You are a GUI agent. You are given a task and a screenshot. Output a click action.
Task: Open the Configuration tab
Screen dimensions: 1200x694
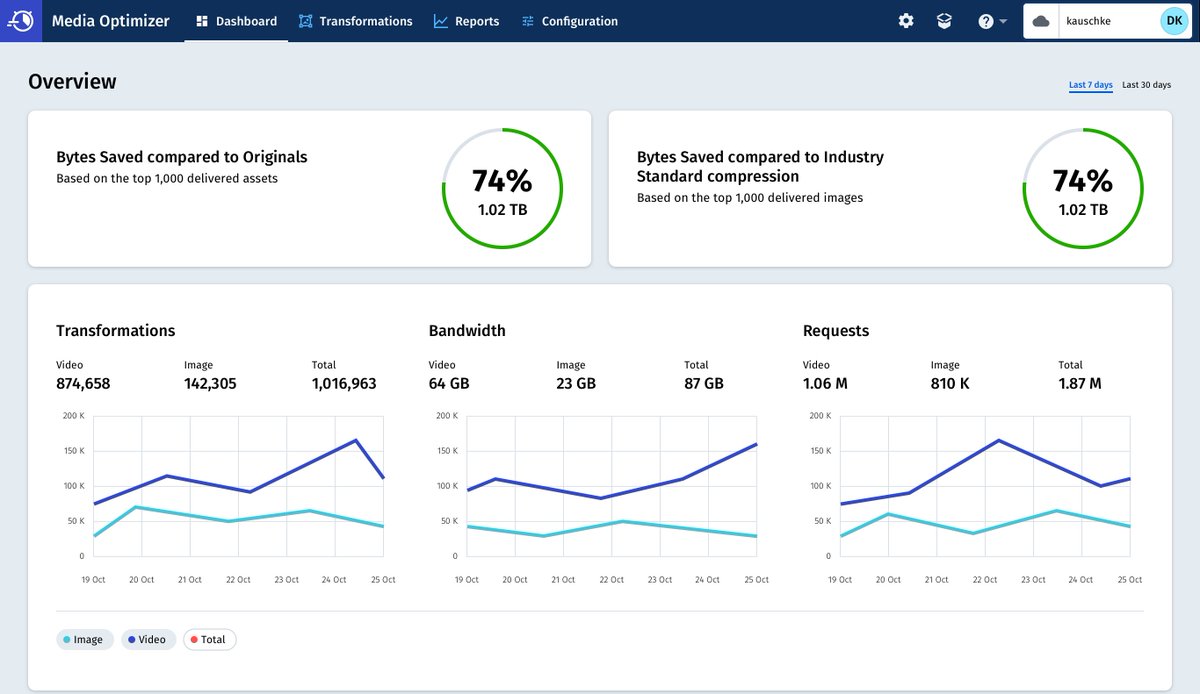pyautogui.click(x=569, y=21)
